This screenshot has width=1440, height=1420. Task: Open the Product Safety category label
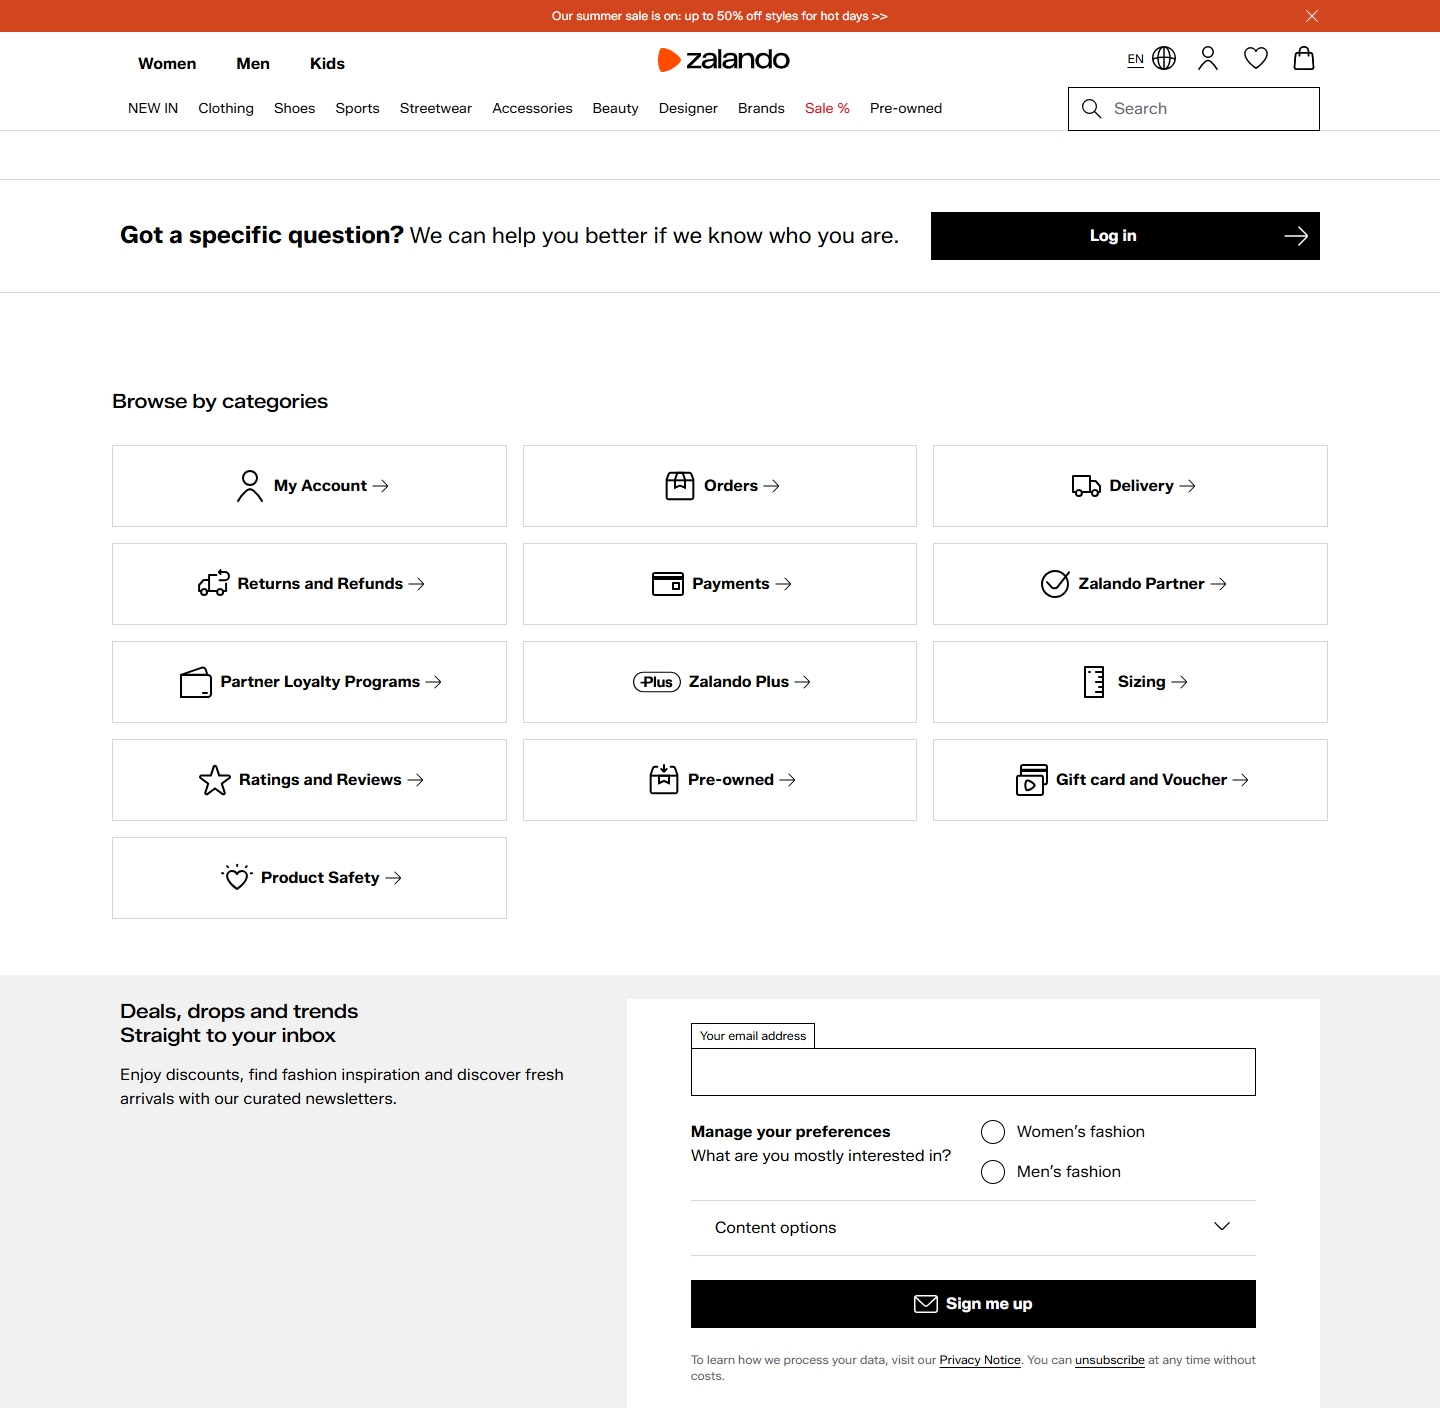click(320, 878)
